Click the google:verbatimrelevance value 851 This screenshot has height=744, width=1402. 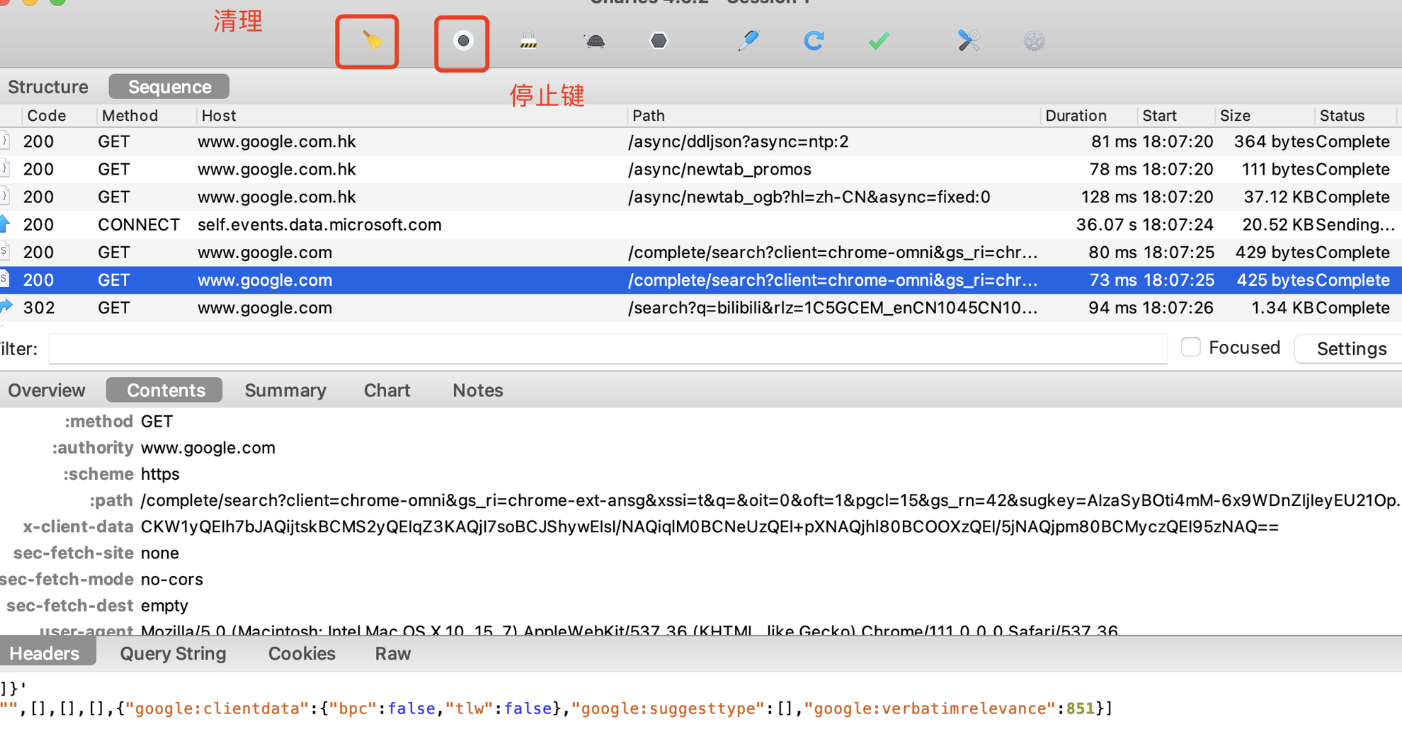click(1081, 709)
